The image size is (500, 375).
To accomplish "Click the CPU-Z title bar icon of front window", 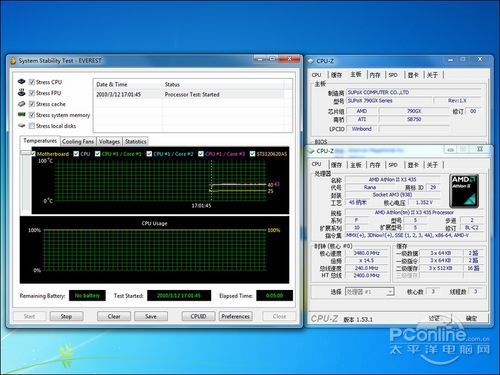I will pos(311,151).
